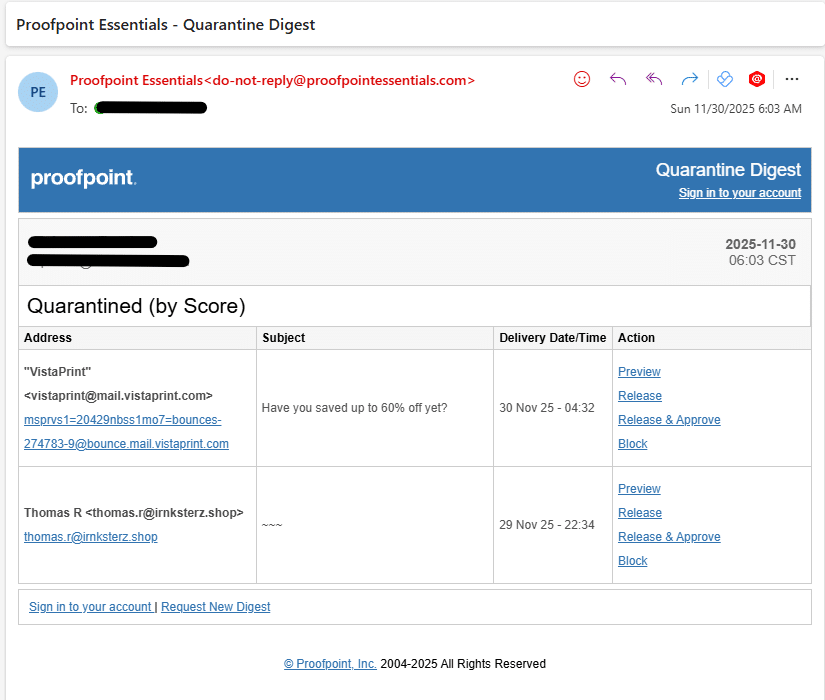Screen dimensions: 825x700
Task: Preview the Thomas R quarantined message
Action: (x=639, y=489)
